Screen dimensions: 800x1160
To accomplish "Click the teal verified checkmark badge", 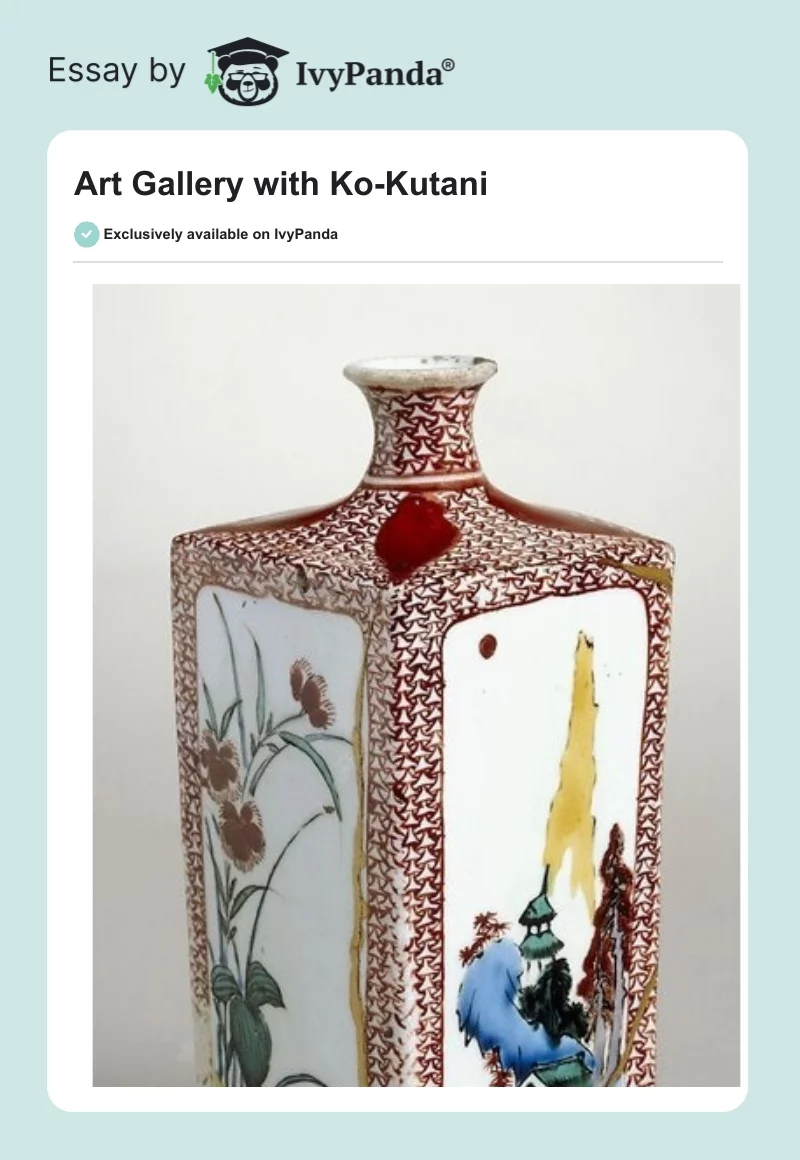I will pyautogui.click(x=87, y=235).
